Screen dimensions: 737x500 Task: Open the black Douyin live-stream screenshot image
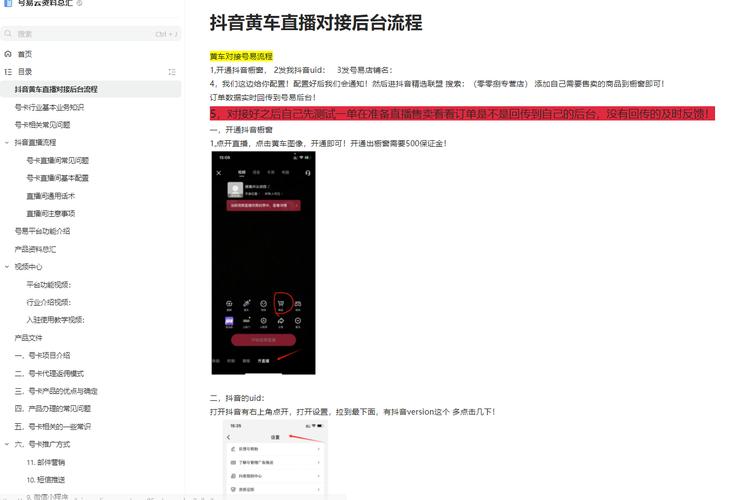(263, 263)
